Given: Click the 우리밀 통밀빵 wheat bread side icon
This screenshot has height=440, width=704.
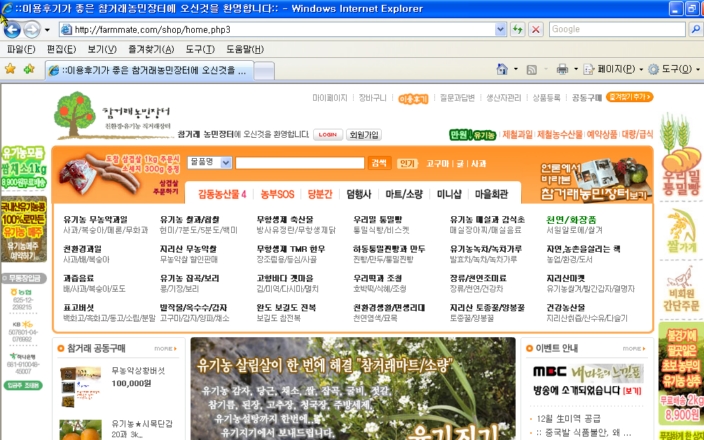Looking at the screenshot, I should pyautogui.click(x=681, y=155).
